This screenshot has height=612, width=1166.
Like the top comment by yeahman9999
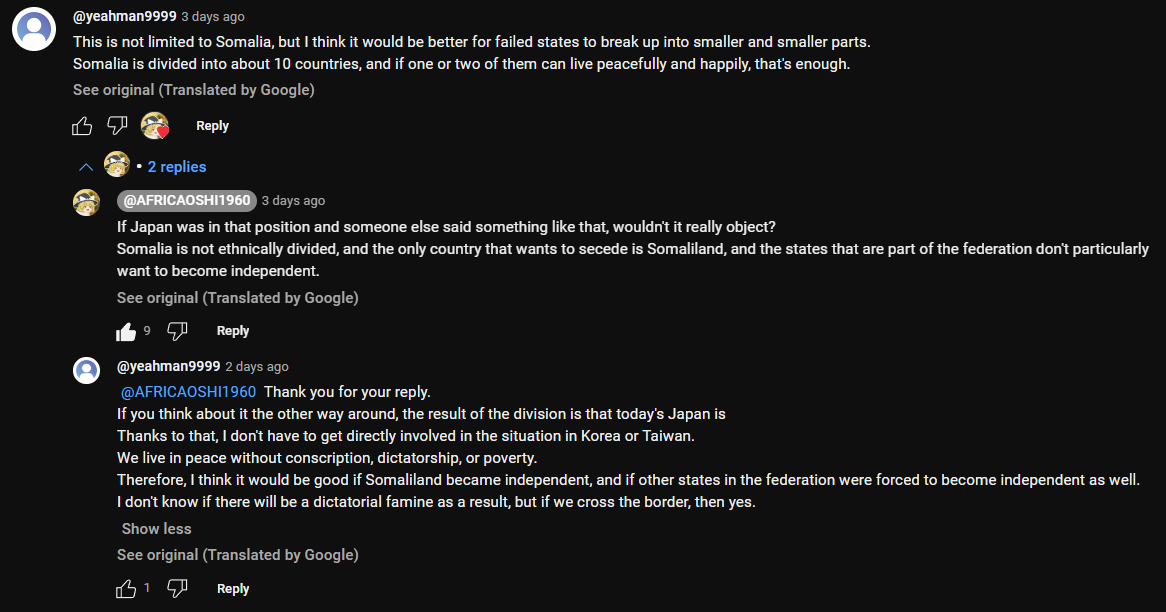click(82, 126)
